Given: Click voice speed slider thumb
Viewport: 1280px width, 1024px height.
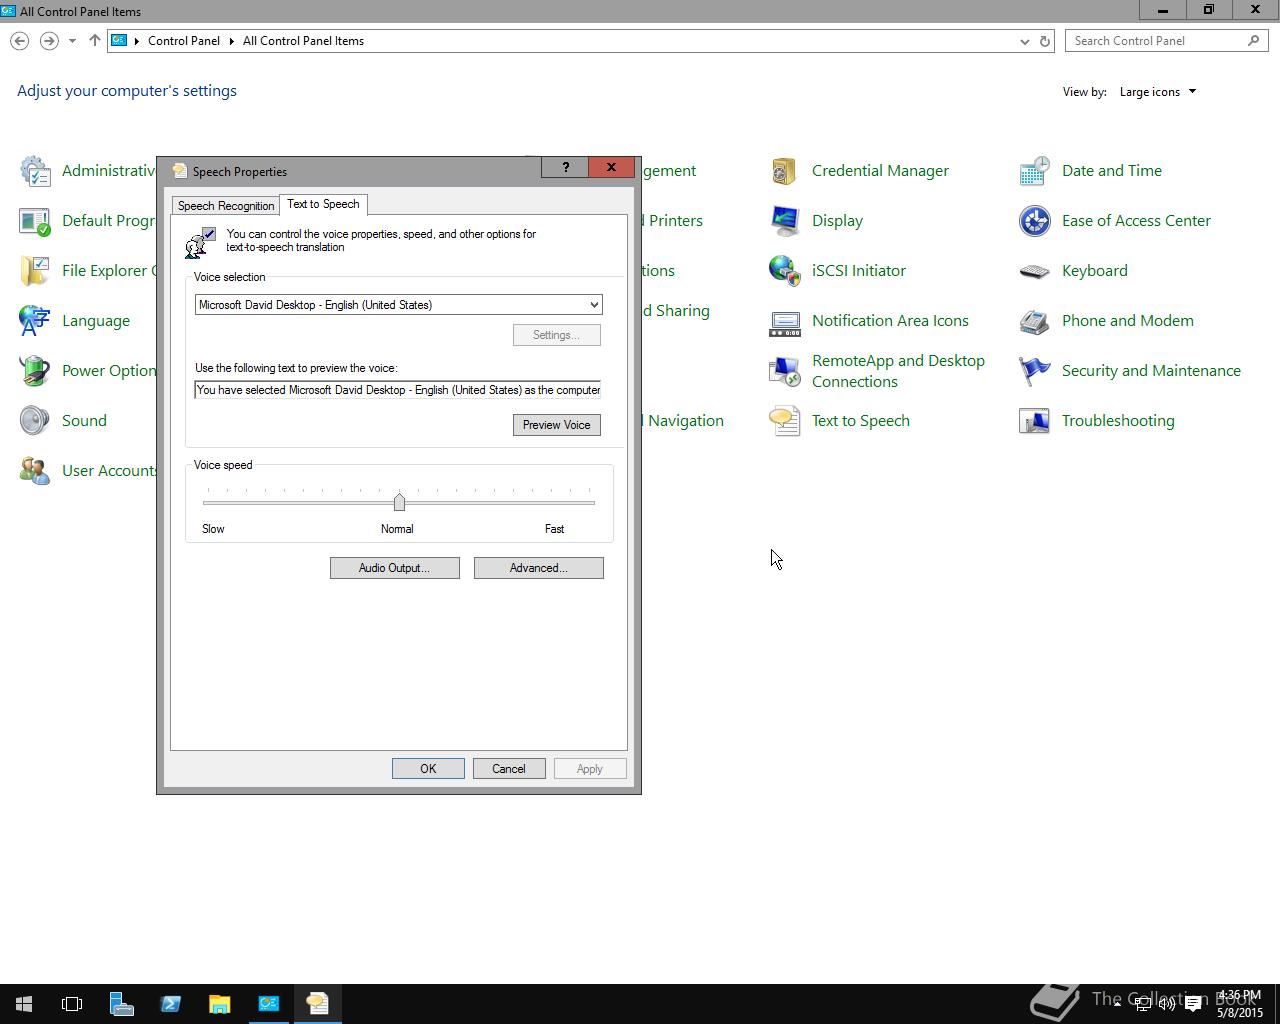Looking at the screenshot, I should [399, 502].
